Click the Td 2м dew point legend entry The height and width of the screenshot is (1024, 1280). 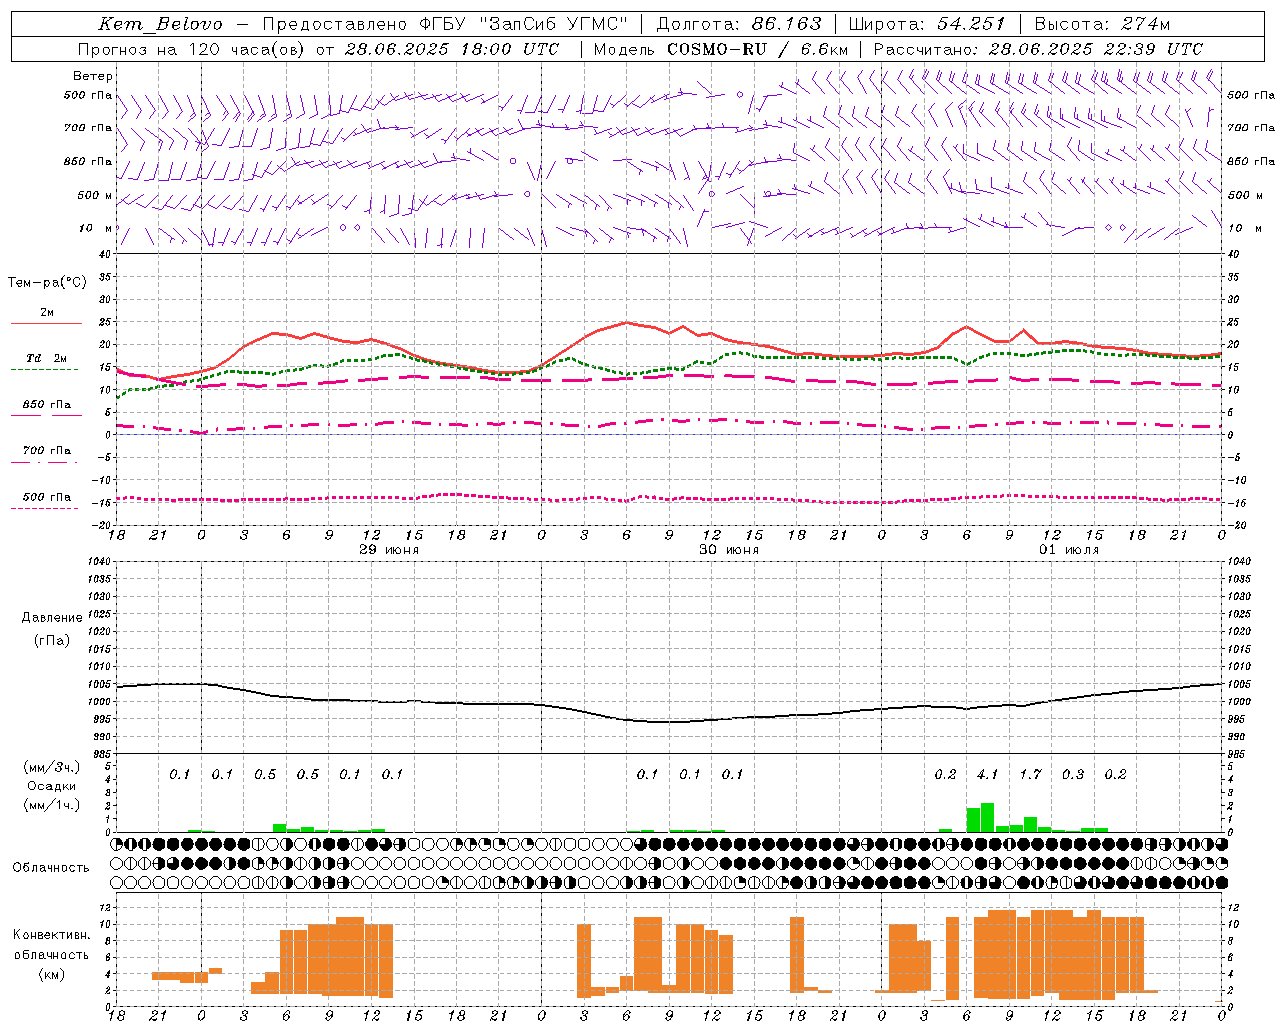click(x=47, y=358)
